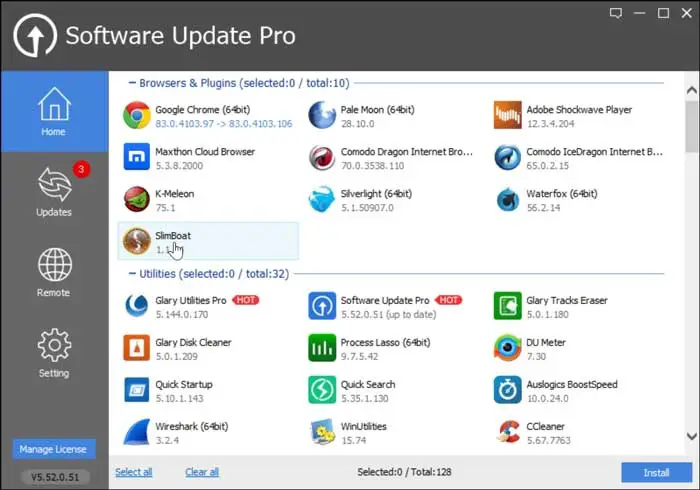Click the Auslogics BoostSpeed name text

[x=572, y=384]
